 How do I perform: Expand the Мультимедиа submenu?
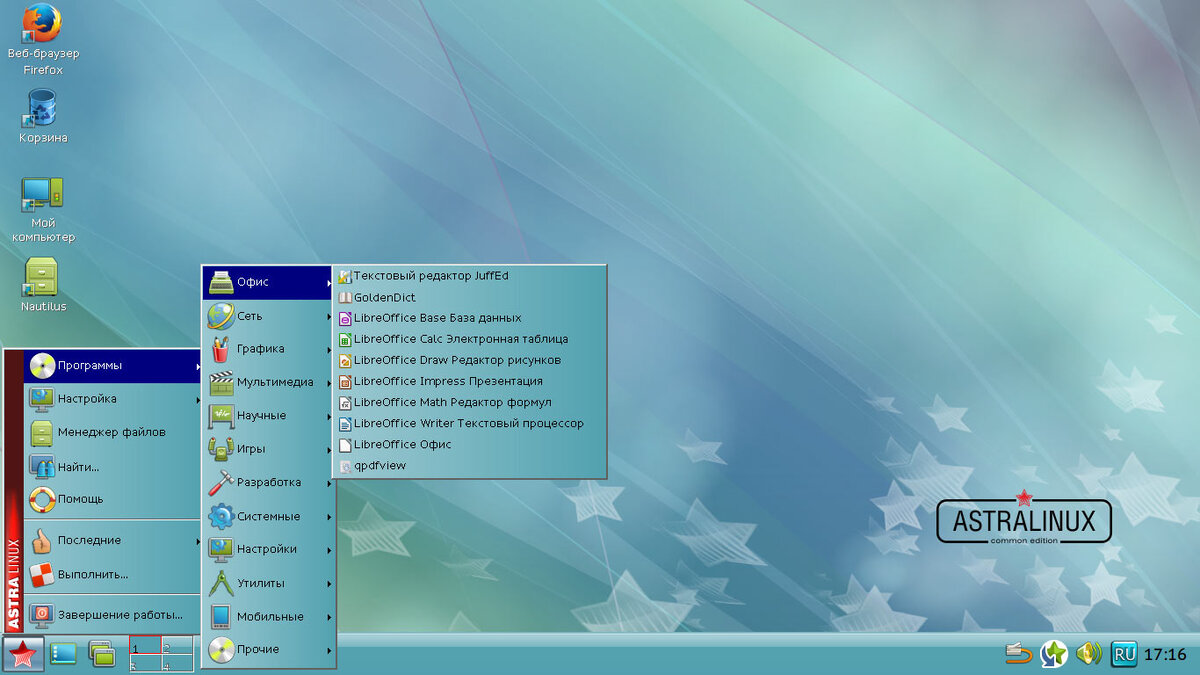pyautogui.click(x=268, y=382)
